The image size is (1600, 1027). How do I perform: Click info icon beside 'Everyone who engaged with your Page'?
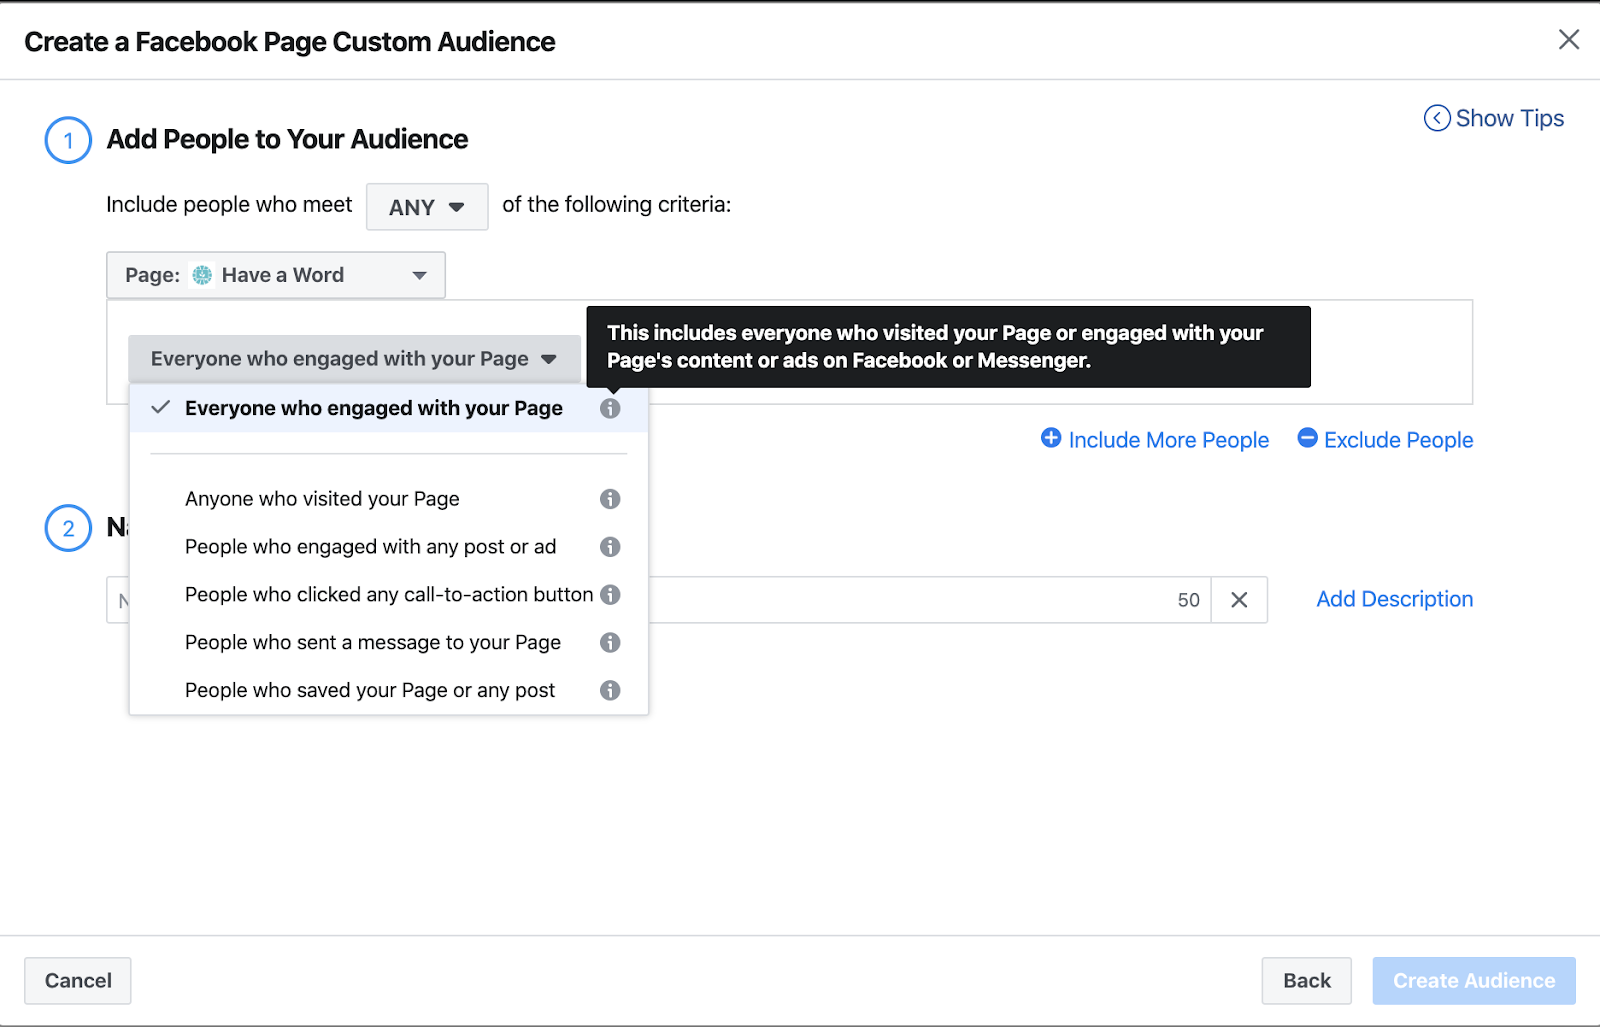[x=610, y=408]
